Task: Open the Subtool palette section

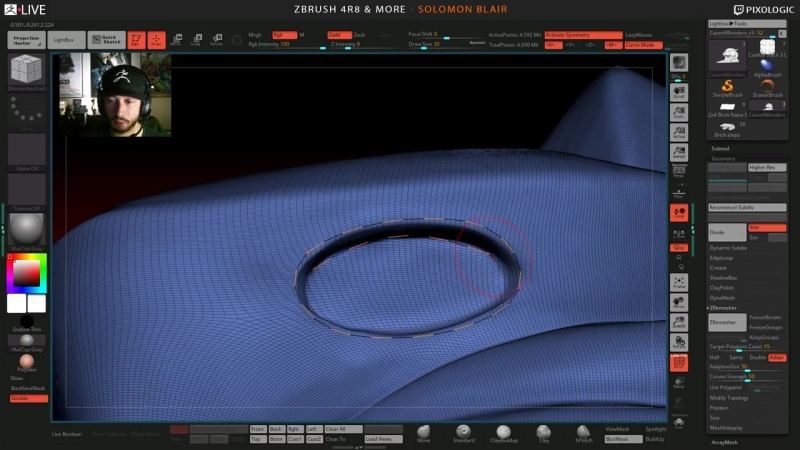Action: click(720, 149)
